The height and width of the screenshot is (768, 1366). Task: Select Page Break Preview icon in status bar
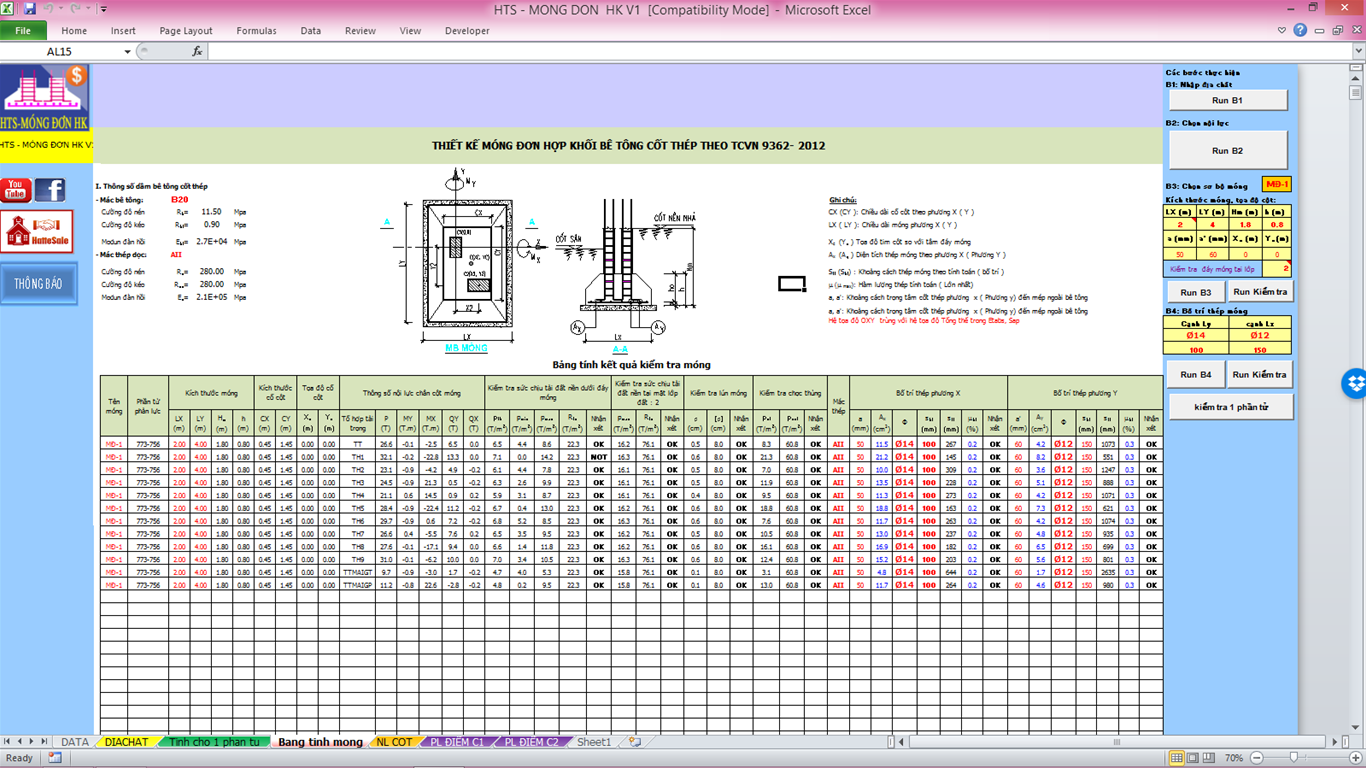1210,758
